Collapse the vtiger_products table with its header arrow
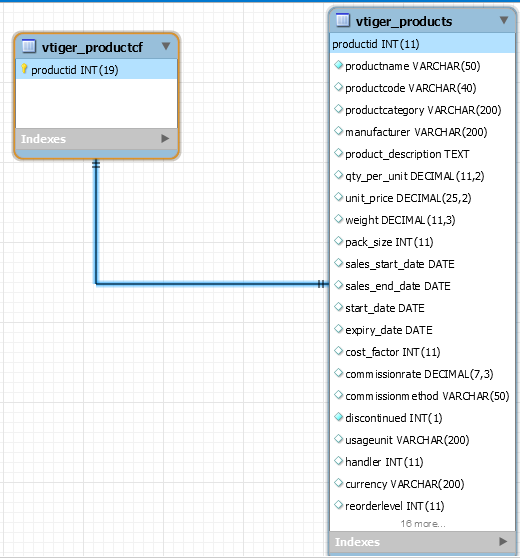The width and height of the screenshot is (520, 558). coord(504,20)
